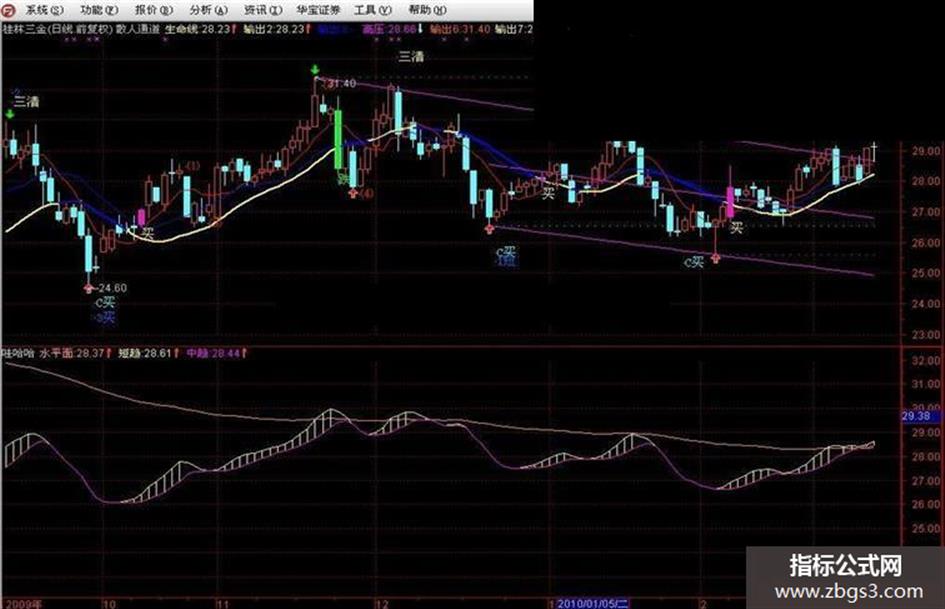
Task: Click the 31.40 high price label
Action: point(342,83)
